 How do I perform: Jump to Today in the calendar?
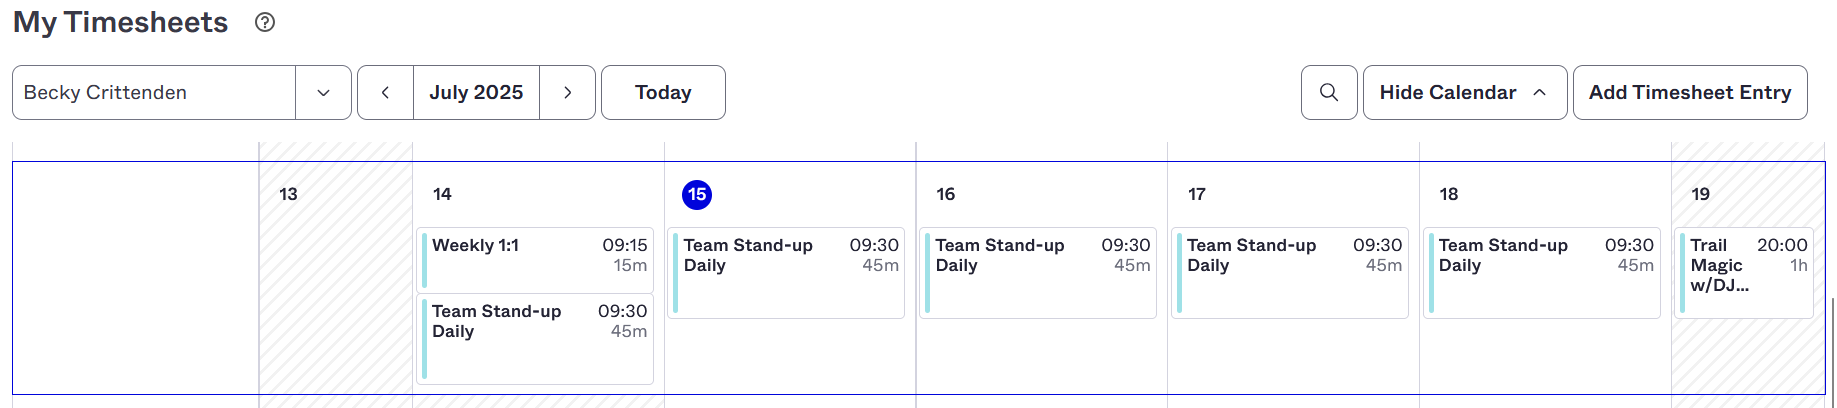[663, 92]
